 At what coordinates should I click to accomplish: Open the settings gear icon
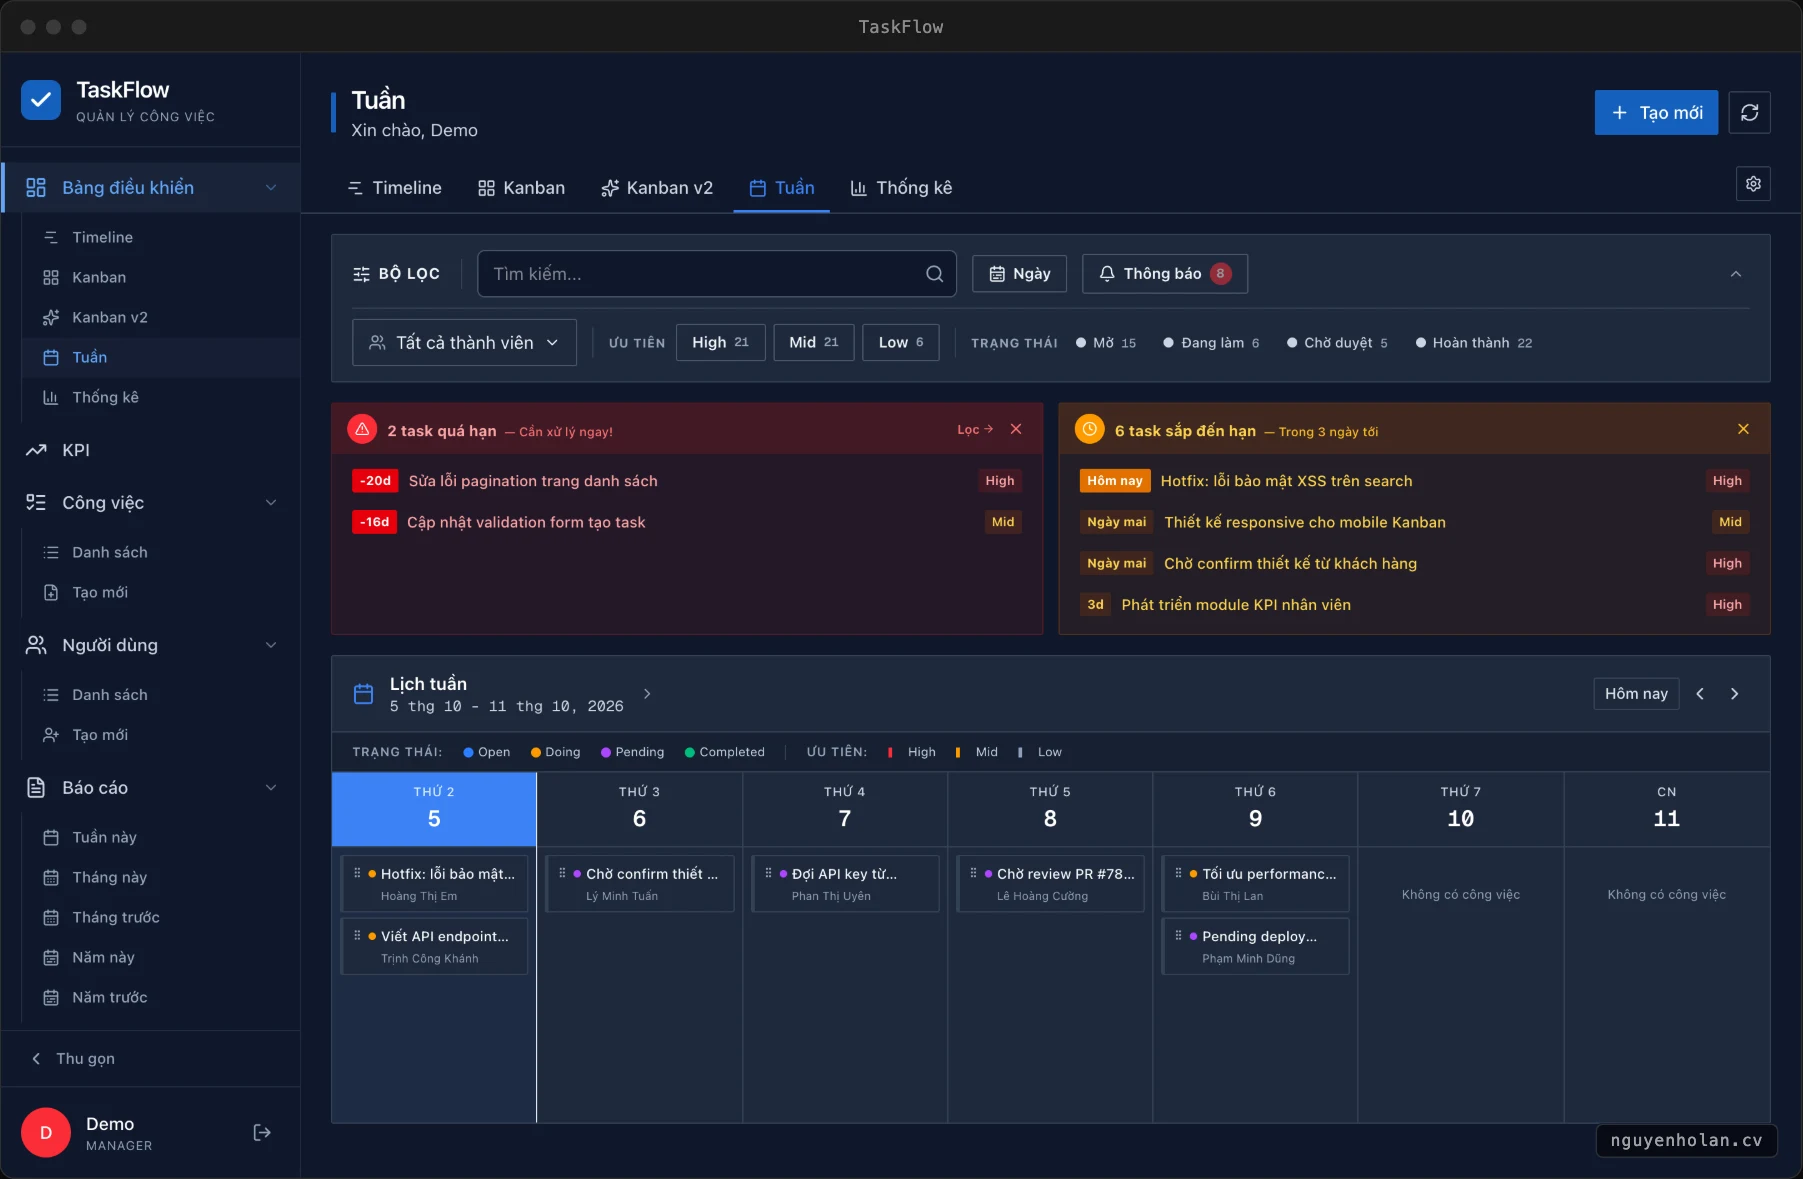[x=1753, y=184]
